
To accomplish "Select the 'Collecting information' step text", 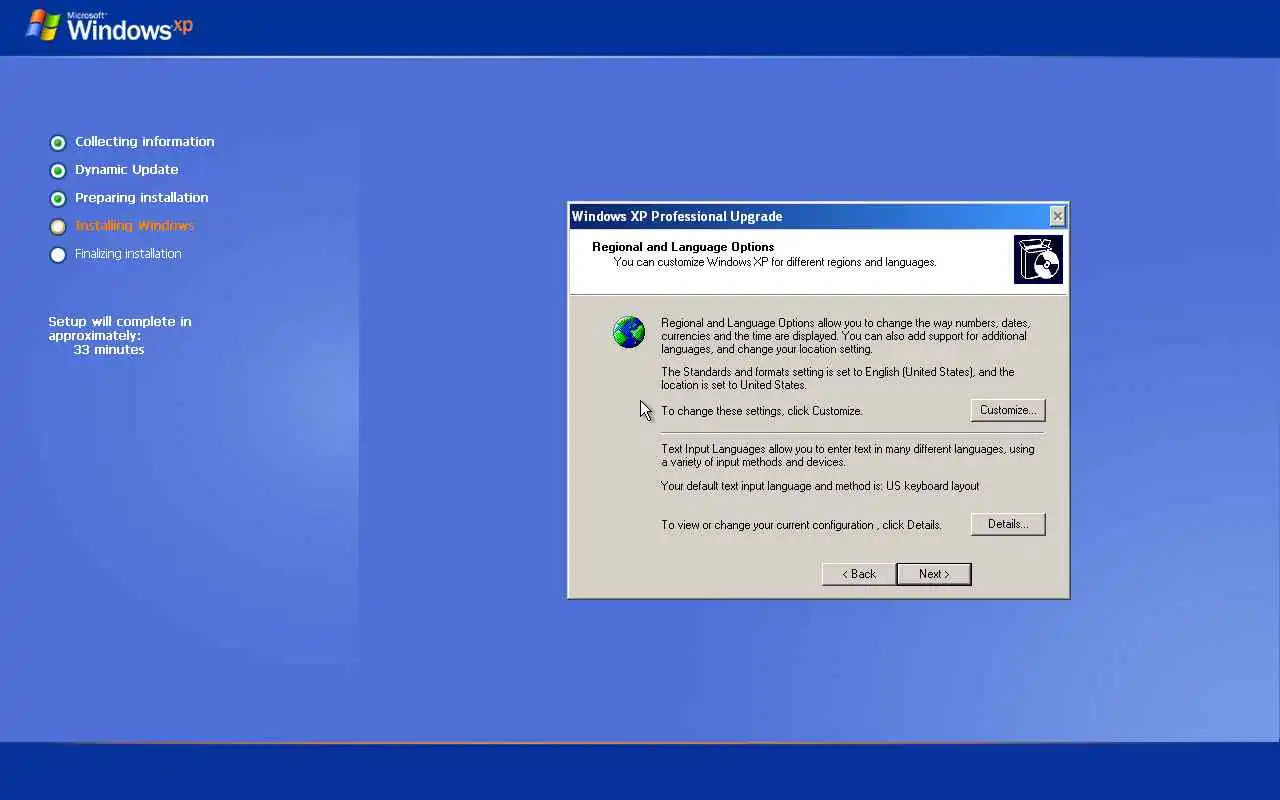I will [x=145, y=142].
